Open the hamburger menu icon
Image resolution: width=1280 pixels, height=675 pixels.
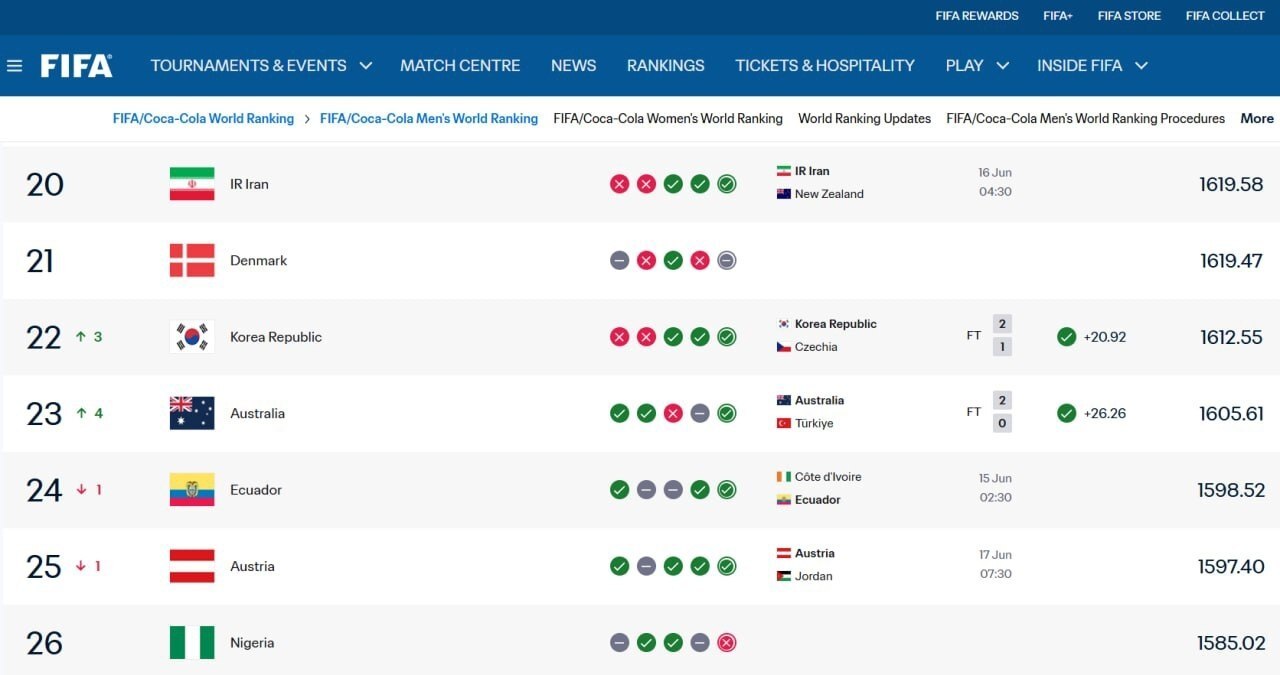click(x=14, y=66)
